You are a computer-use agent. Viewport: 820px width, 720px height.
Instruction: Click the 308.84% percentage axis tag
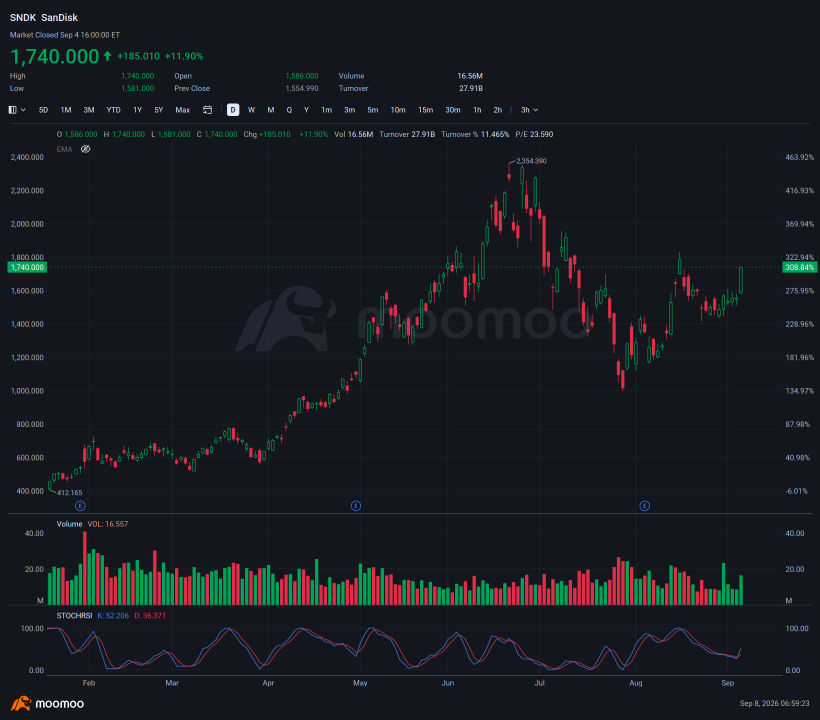click(x=800, y=267)
